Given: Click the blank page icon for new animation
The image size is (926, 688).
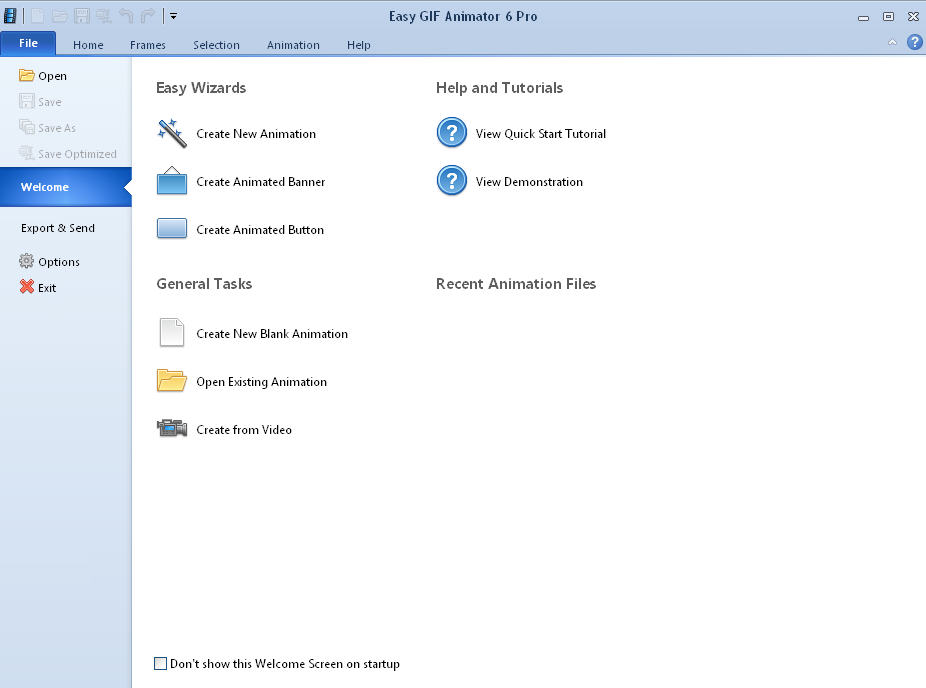Looking at the screenshot, I should tap(172, 332).
